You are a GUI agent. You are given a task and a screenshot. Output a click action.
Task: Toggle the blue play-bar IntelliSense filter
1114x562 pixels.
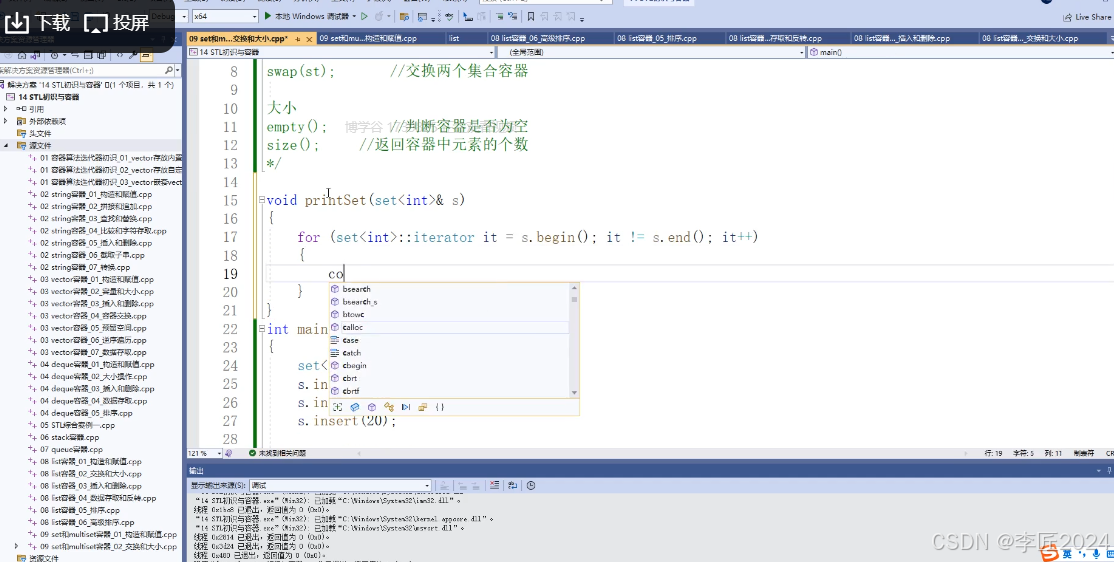(406, 407)
